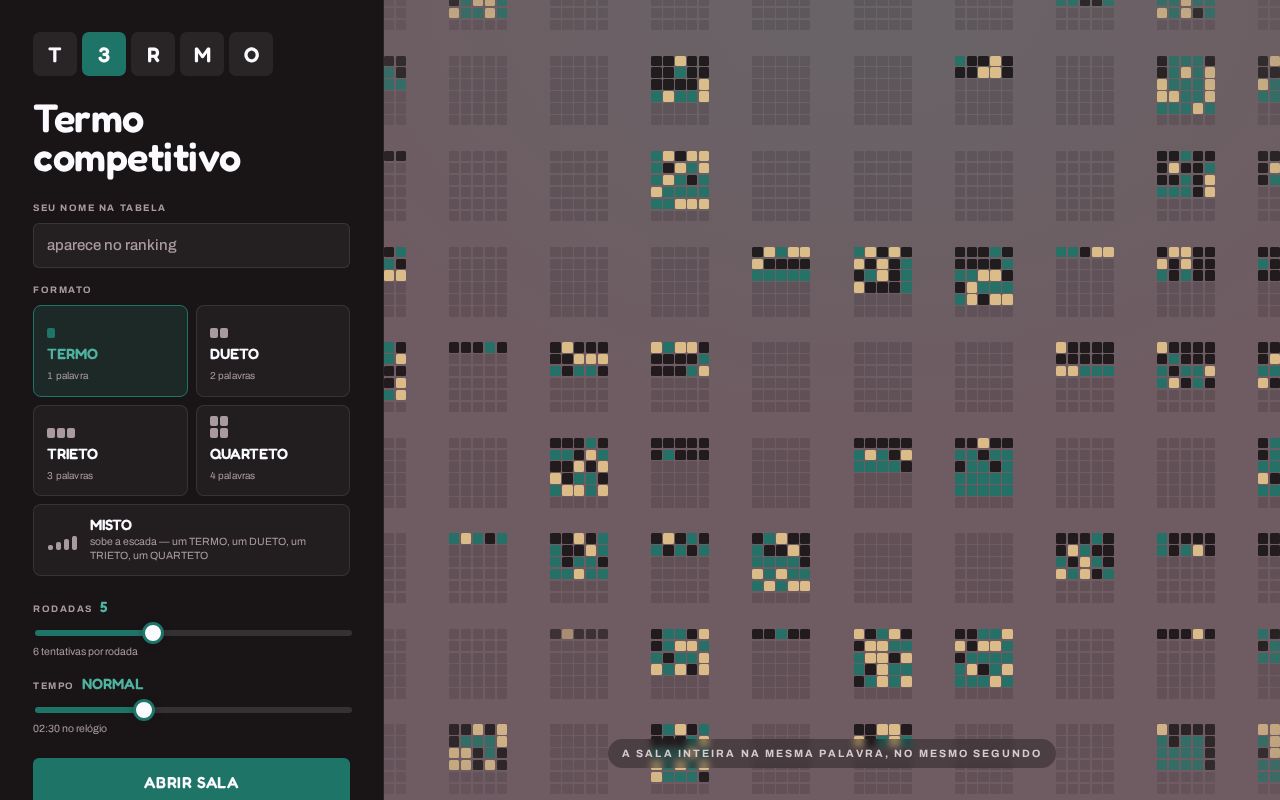The height and width of the screenshot is (800, 1280).
Task: Click the NORMAL tempo value
Action: coord(112,685)
